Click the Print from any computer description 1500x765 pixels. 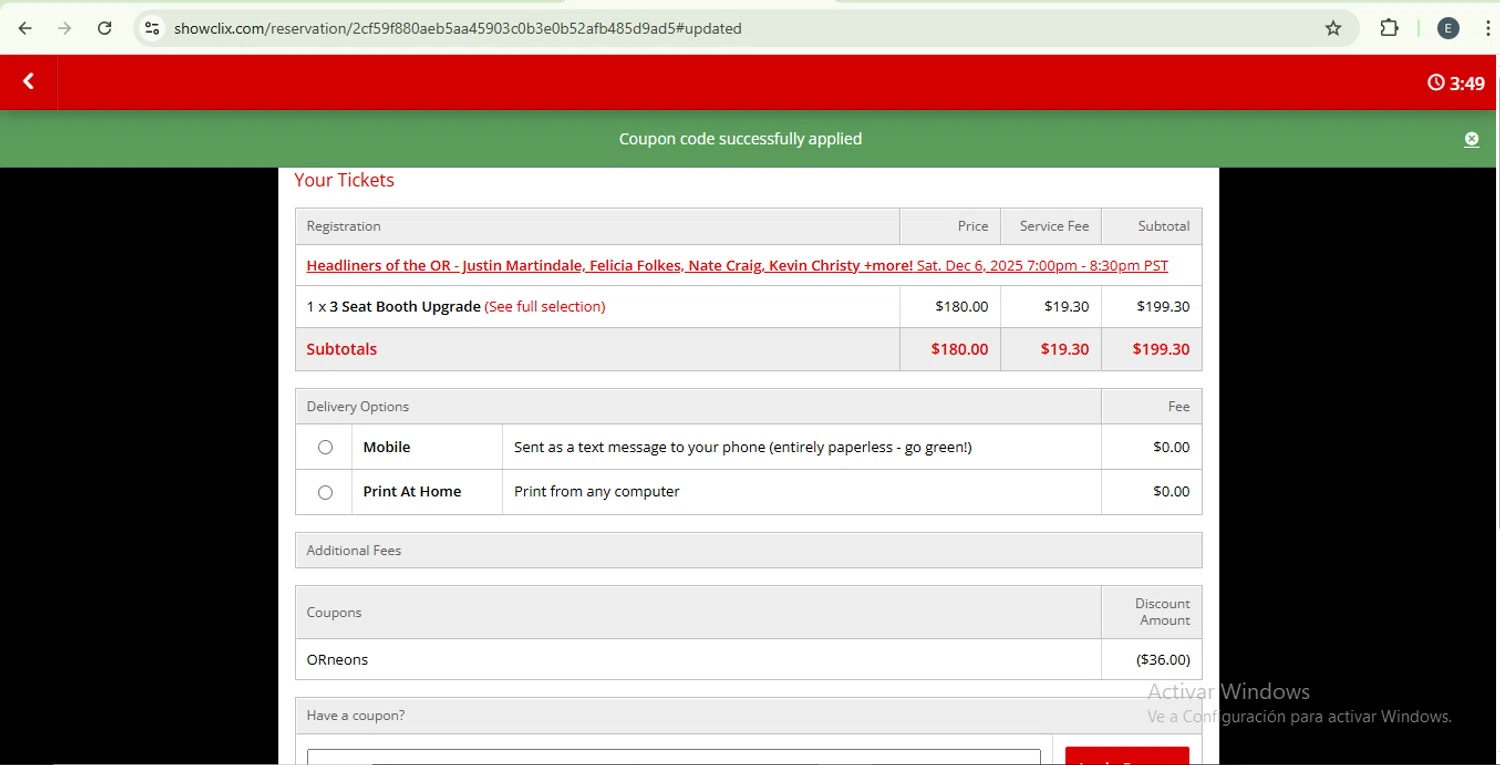[x=597, y=492]
